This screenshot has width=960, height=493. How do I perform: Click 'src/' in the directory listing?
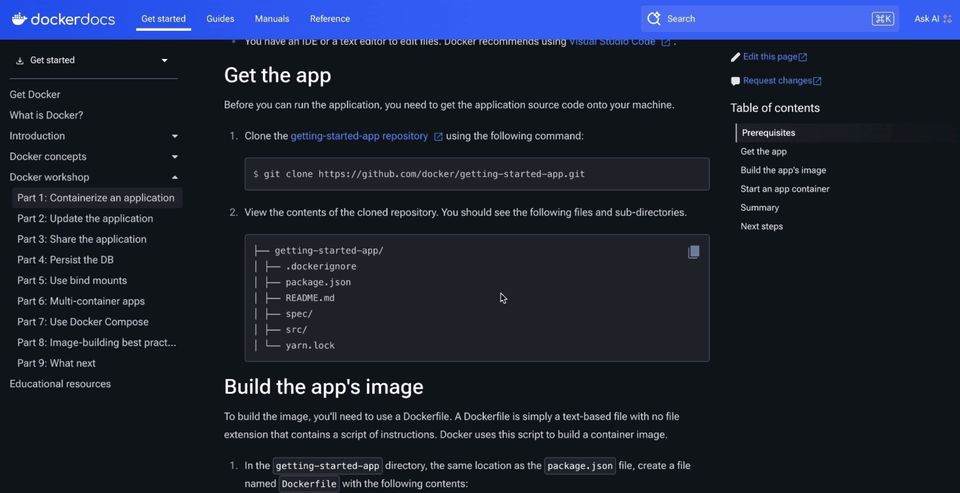(296, 330)
